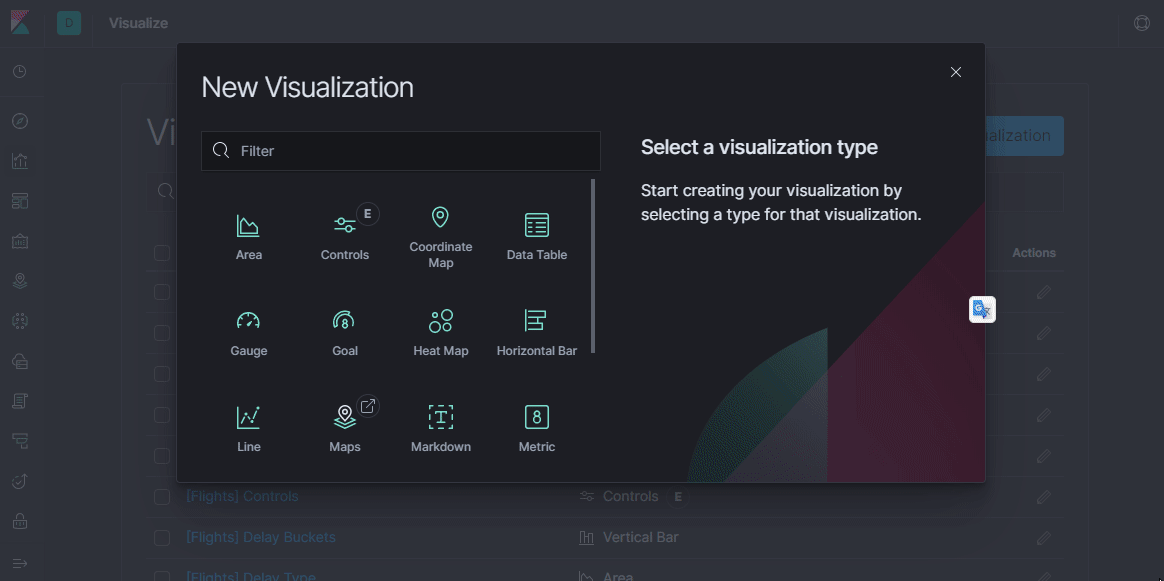The image size is (1164, 581).
Task: Choose the Line visualization type
Action: tap(248, 429)
